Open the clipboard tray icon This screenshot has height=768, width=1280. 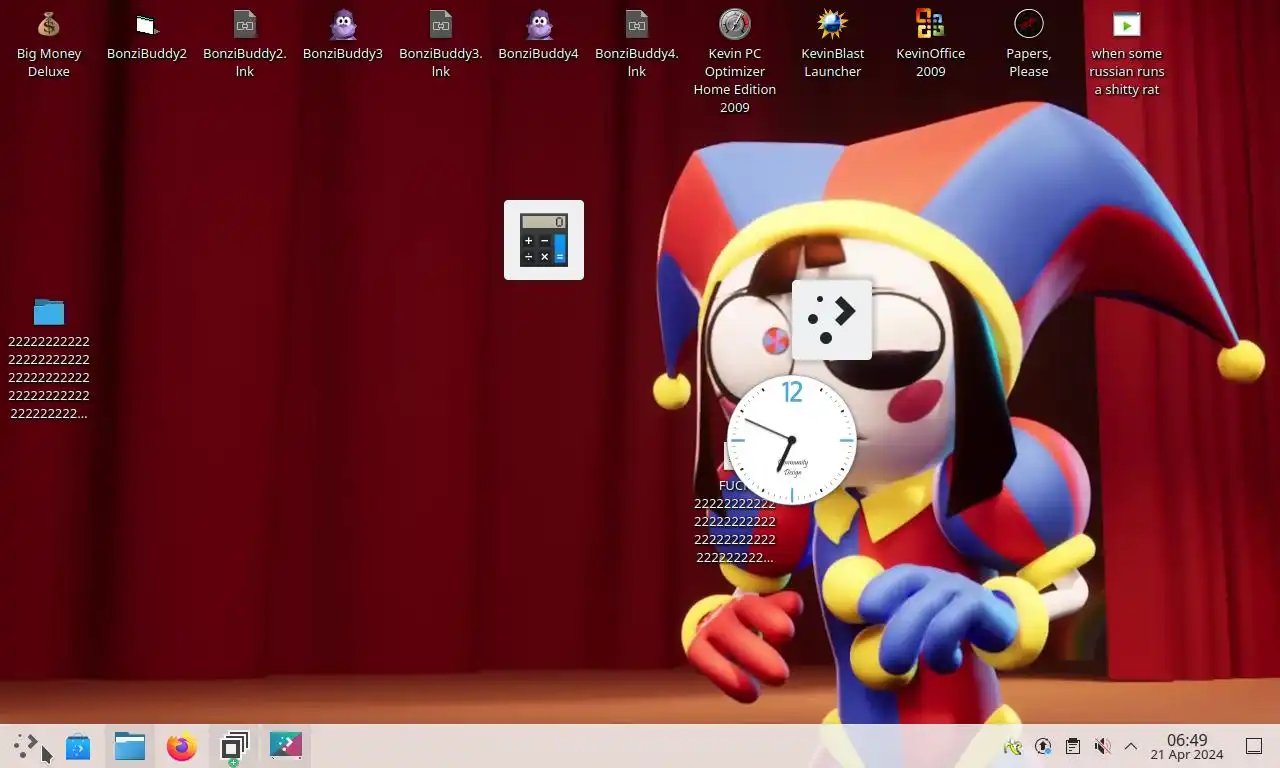1072,746
